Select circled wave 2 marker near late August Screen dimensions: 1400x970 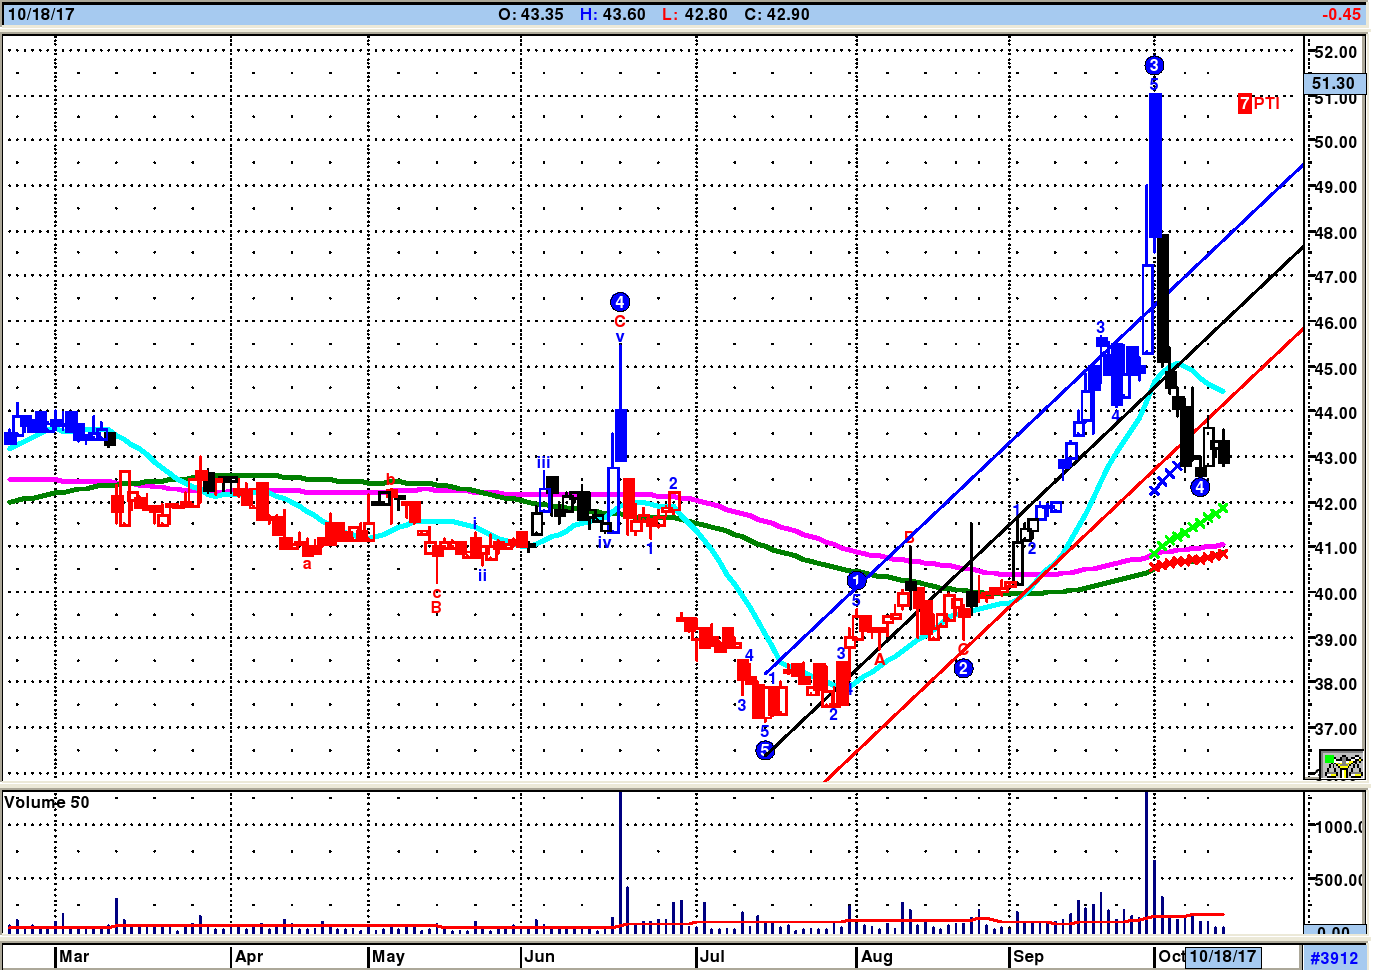click(963, 668)
